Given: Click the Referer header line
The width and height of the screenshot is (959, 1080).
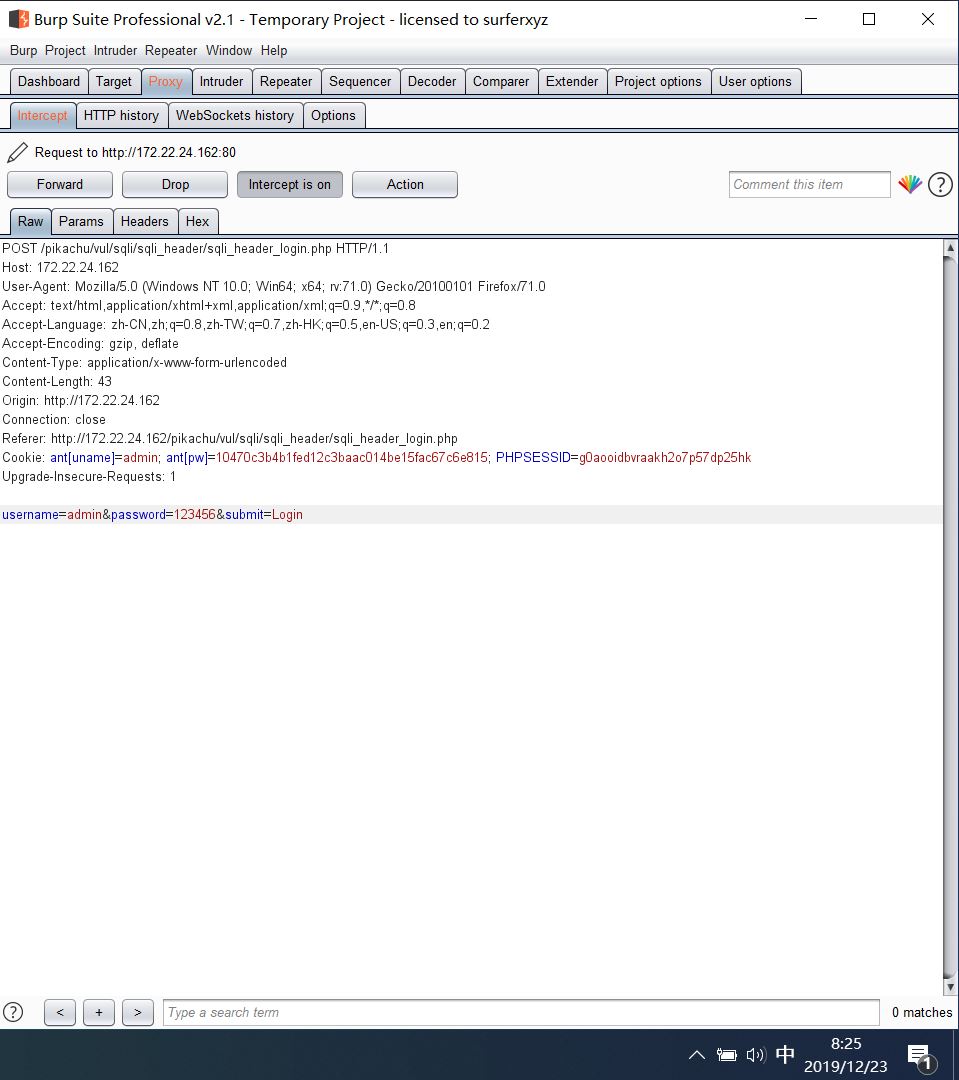Looking at the screenshot, I should pos(230,439).
